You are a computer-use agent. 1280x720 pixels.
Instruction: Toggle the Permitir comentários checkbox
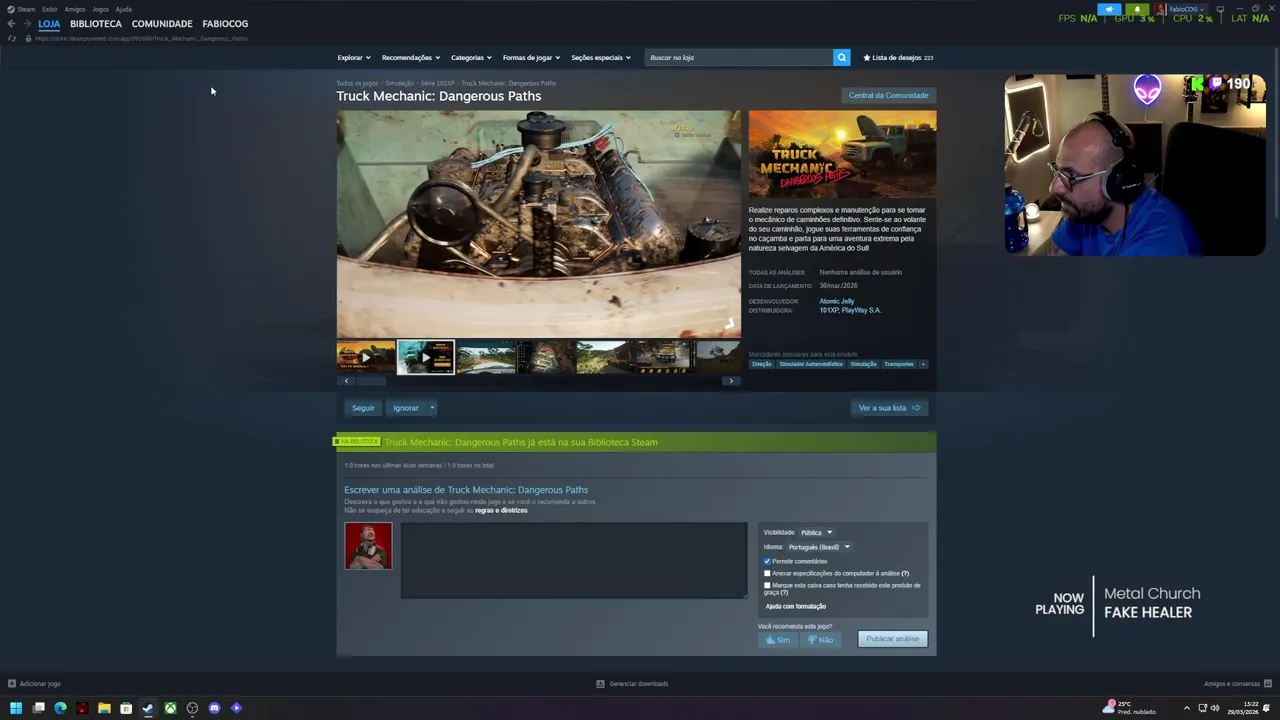coord(767,561)
